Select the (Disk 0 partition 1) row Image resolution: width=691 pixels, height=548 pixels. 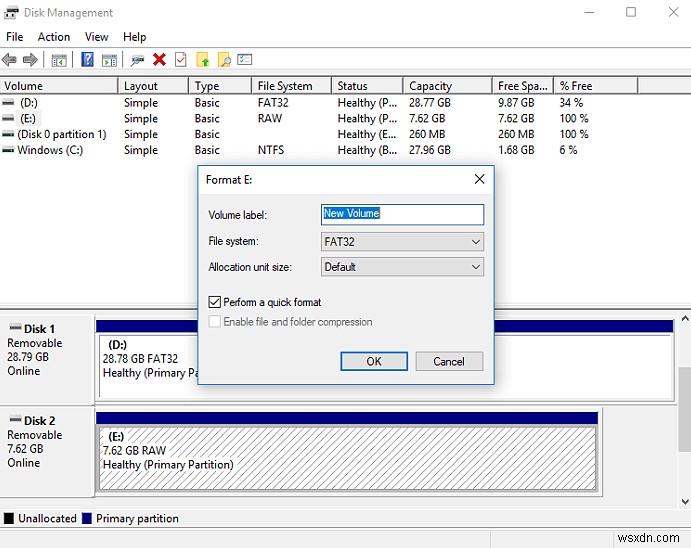[319, 134]
